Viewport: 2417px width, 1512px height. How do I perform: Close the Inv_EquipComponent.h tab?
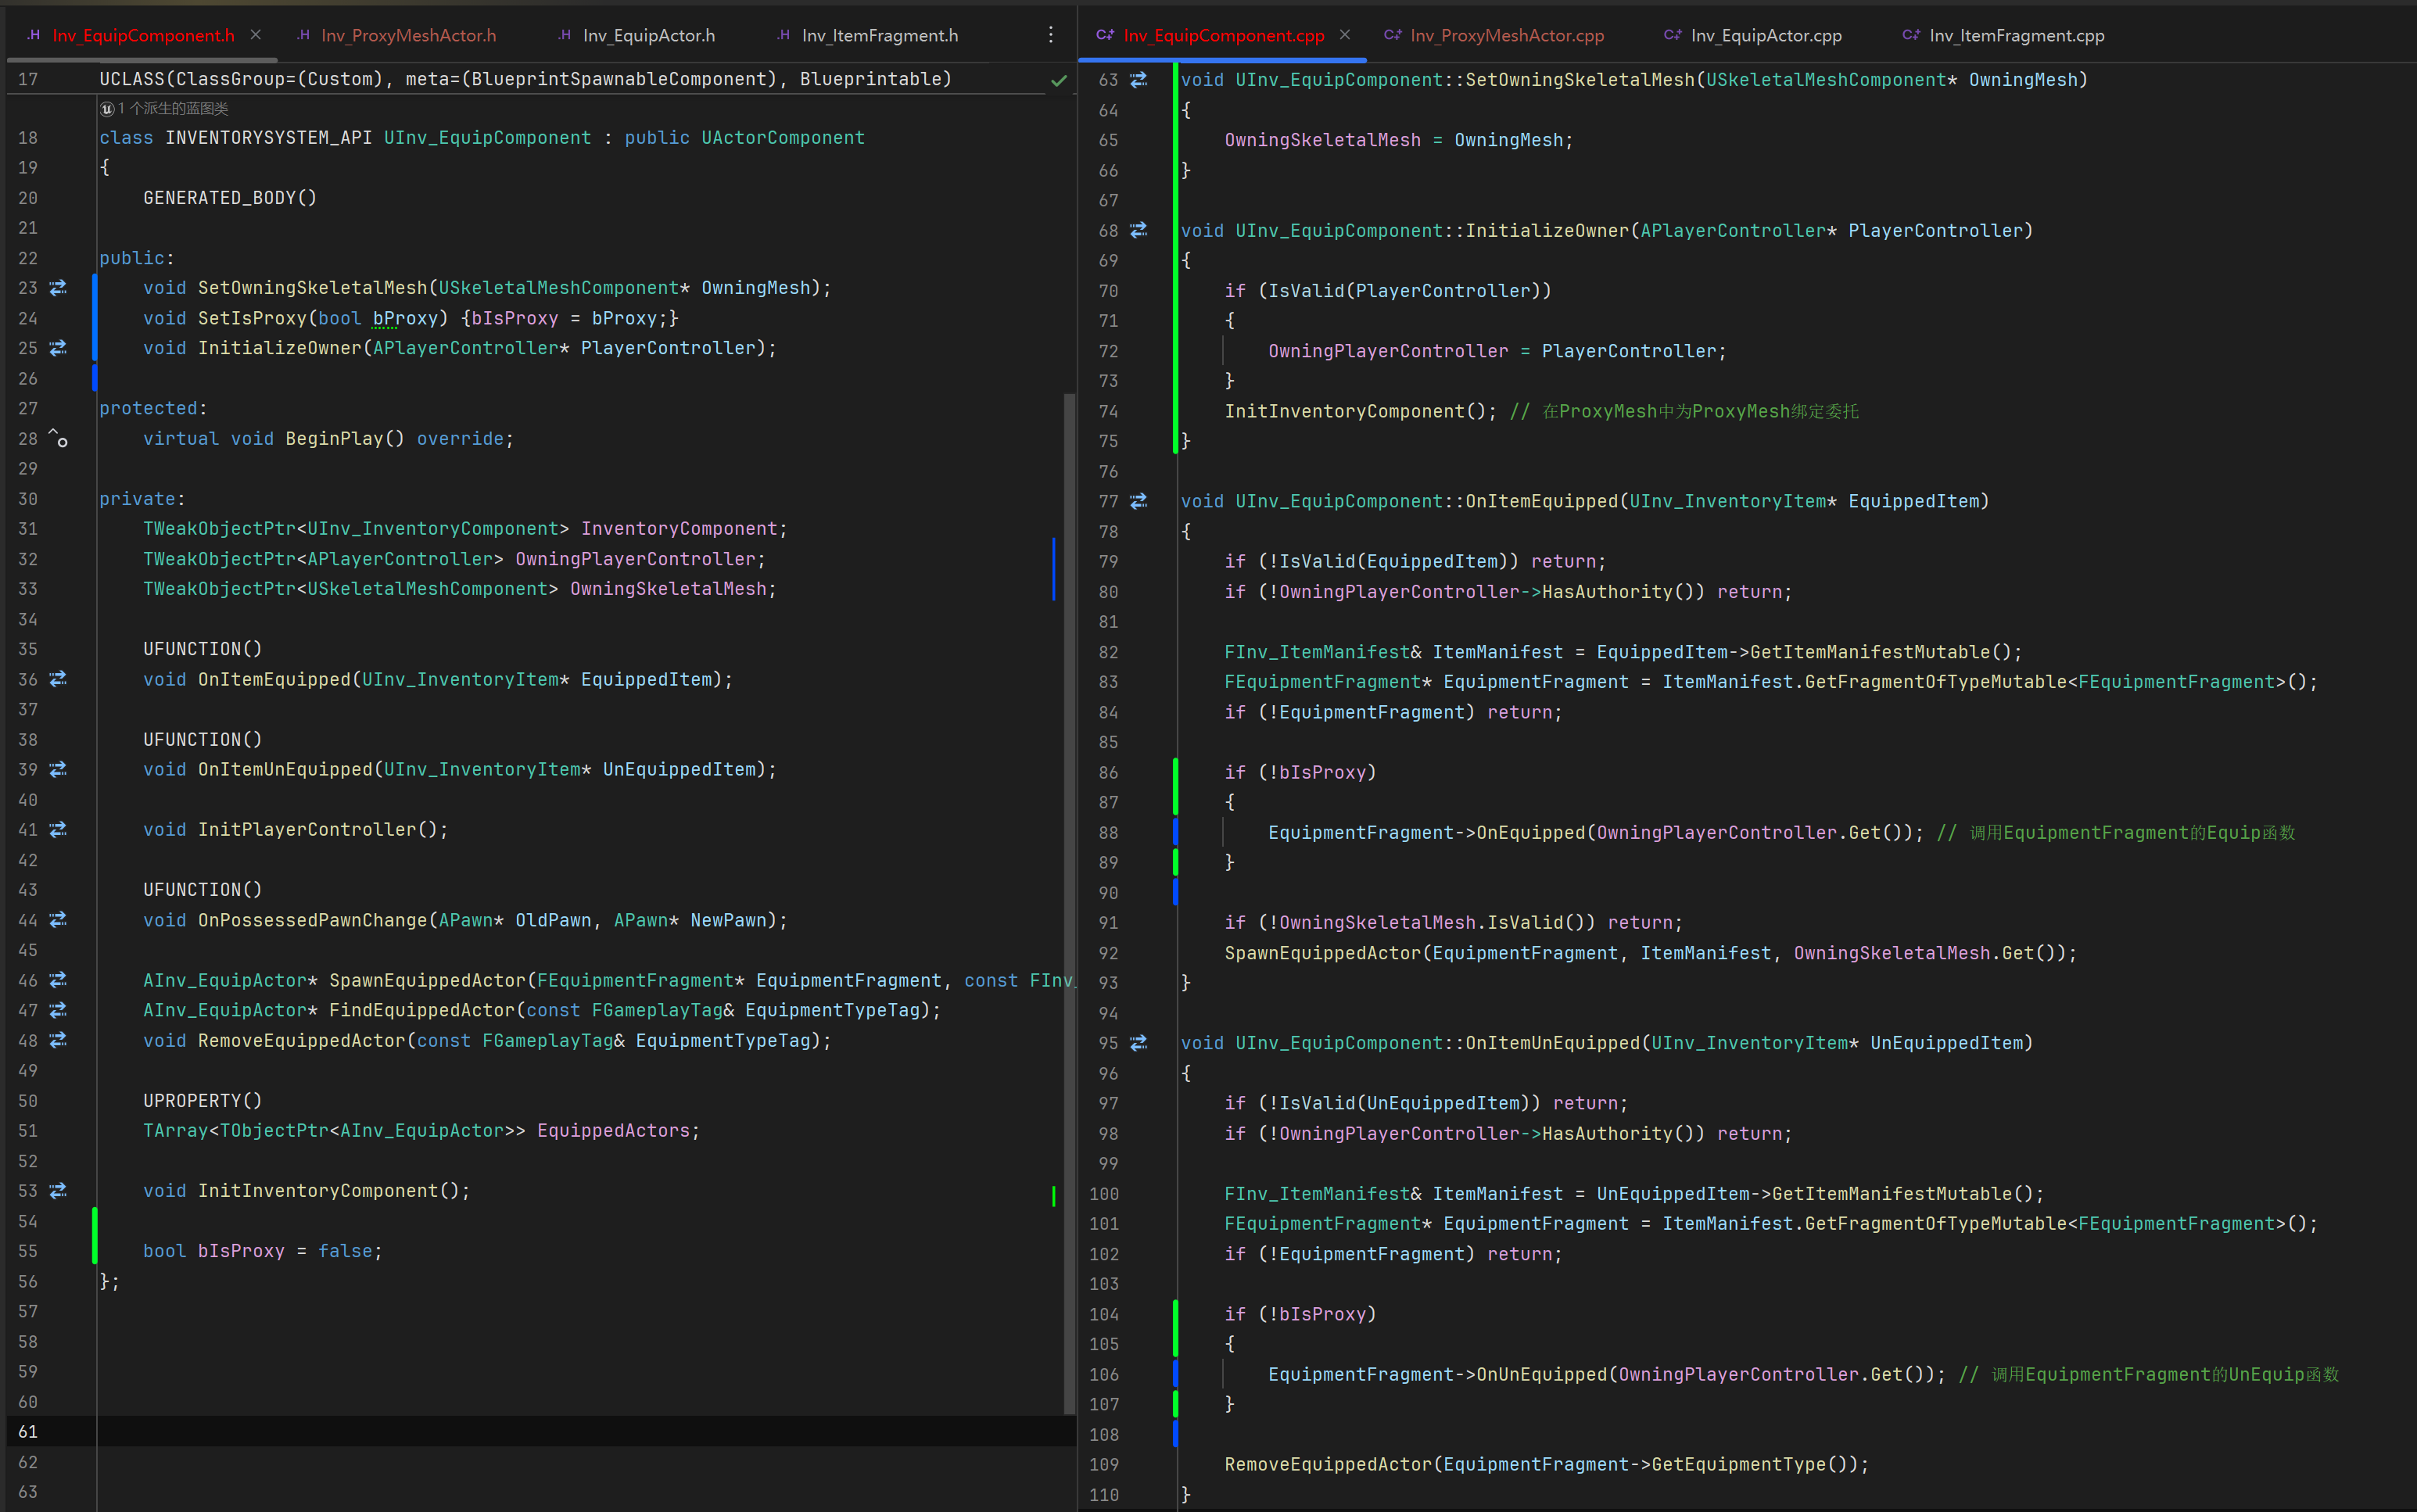[256, 35]
